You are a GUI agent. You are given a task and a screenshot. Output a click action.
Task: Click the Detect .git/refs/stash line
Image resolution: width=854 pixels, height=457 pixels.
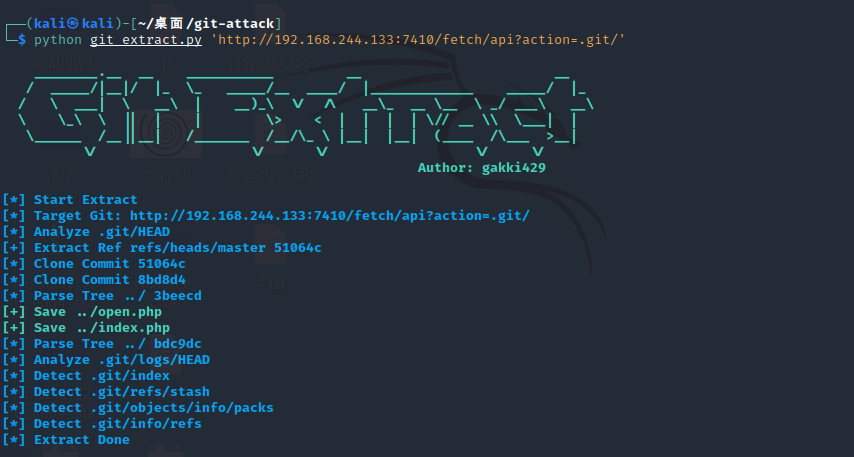coord(106,392)
